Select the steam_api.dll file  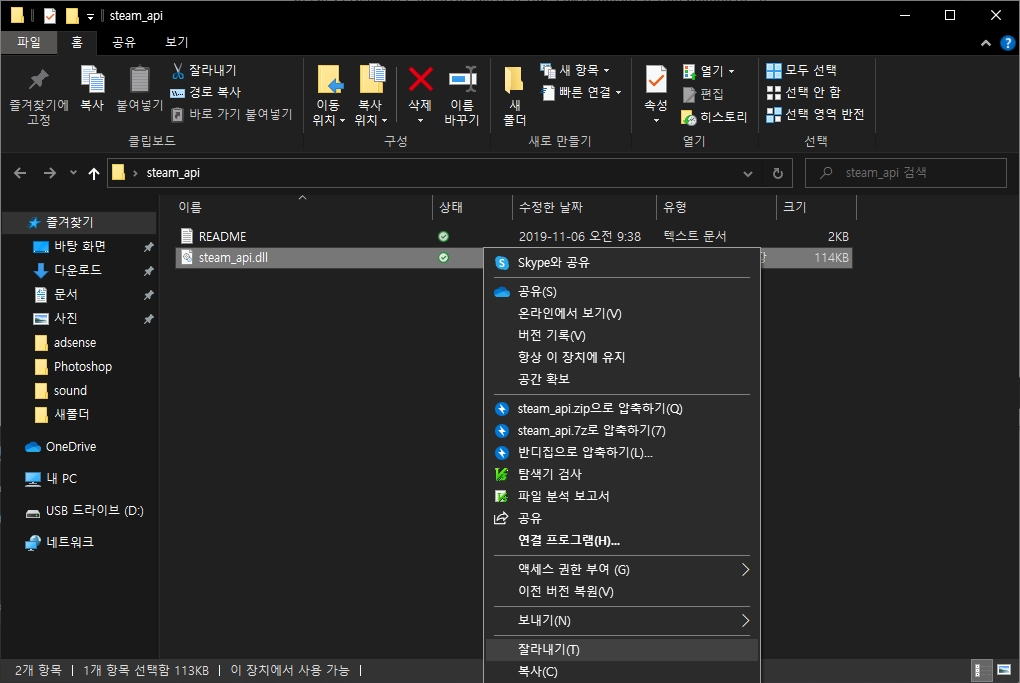click(x=233, y=258)
